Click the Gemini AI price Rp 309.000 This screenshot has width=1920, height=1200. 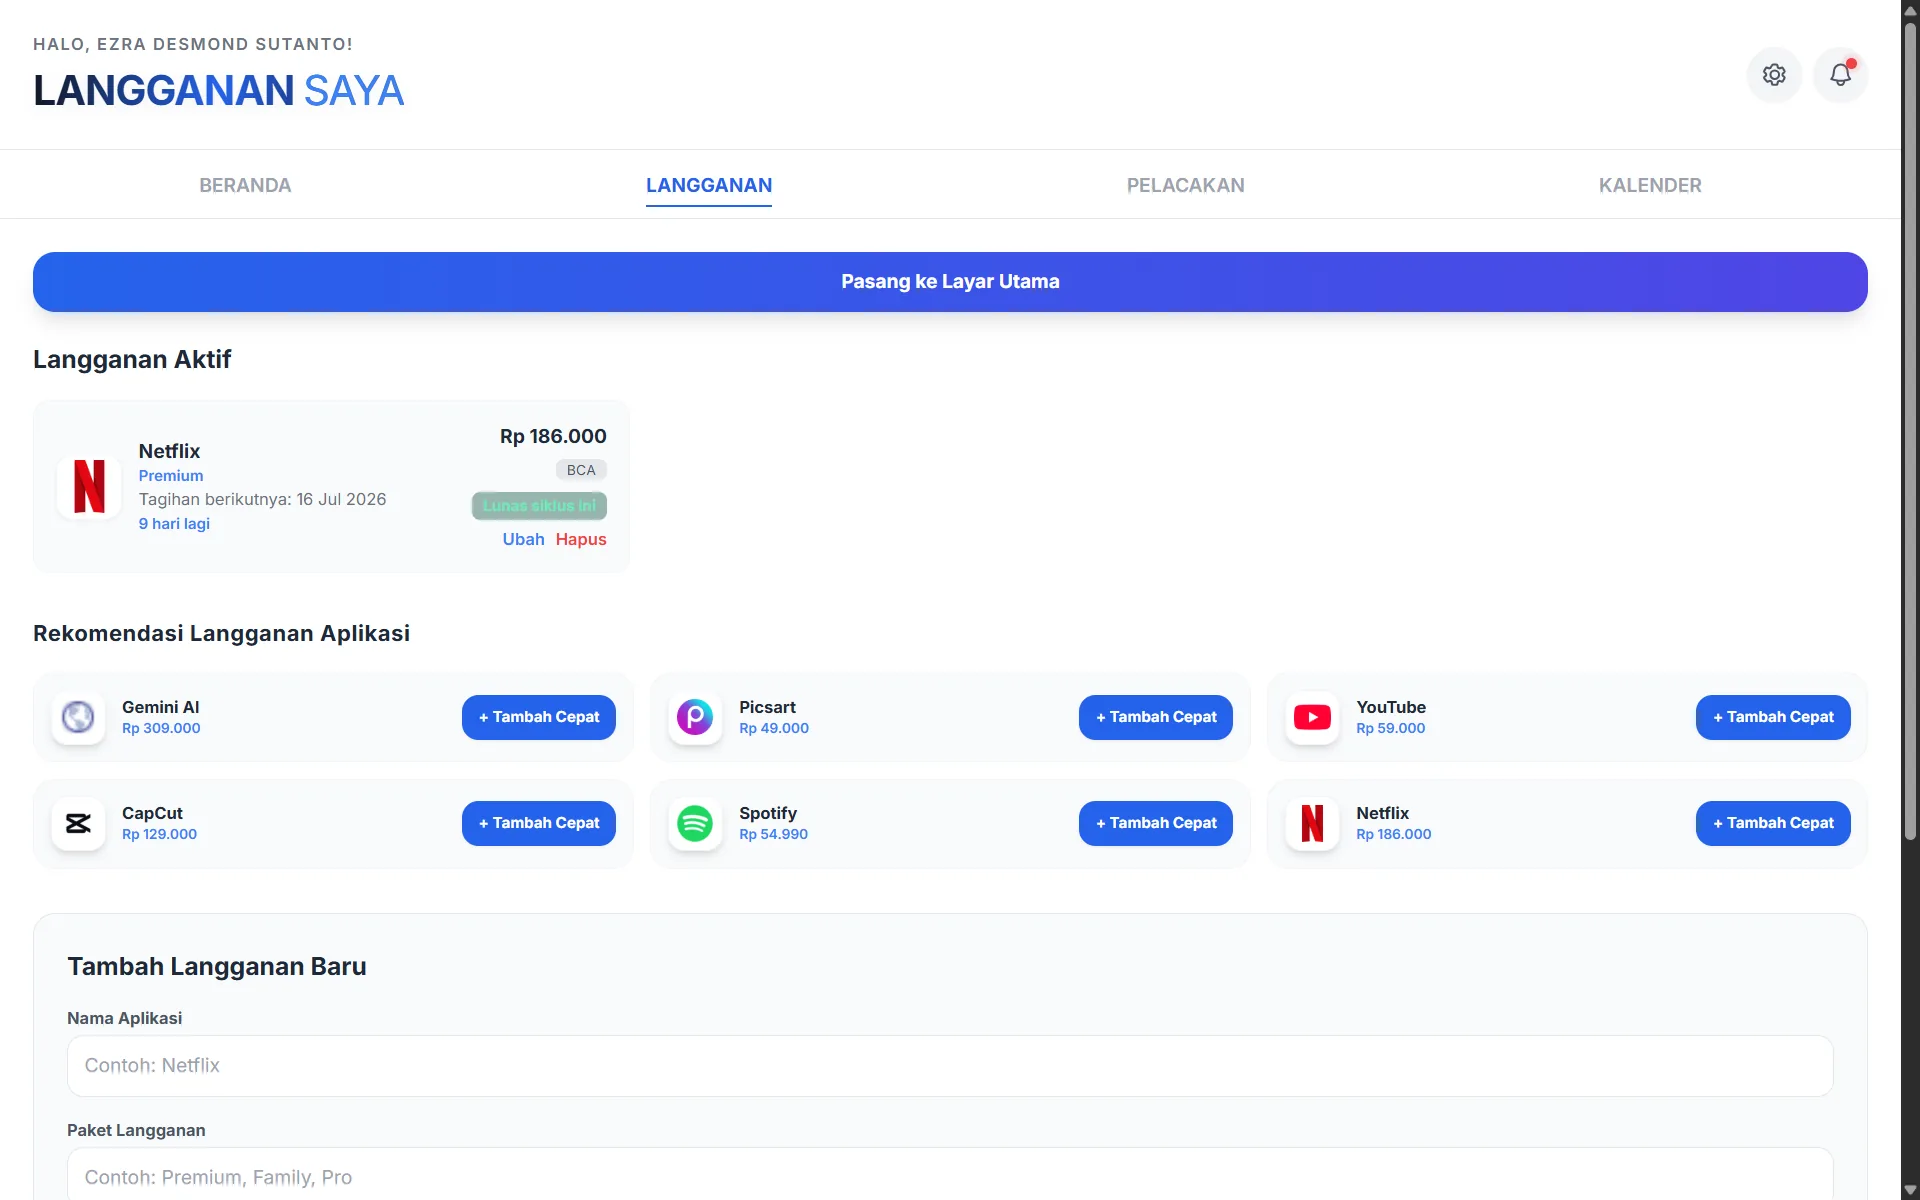[161, 728]
